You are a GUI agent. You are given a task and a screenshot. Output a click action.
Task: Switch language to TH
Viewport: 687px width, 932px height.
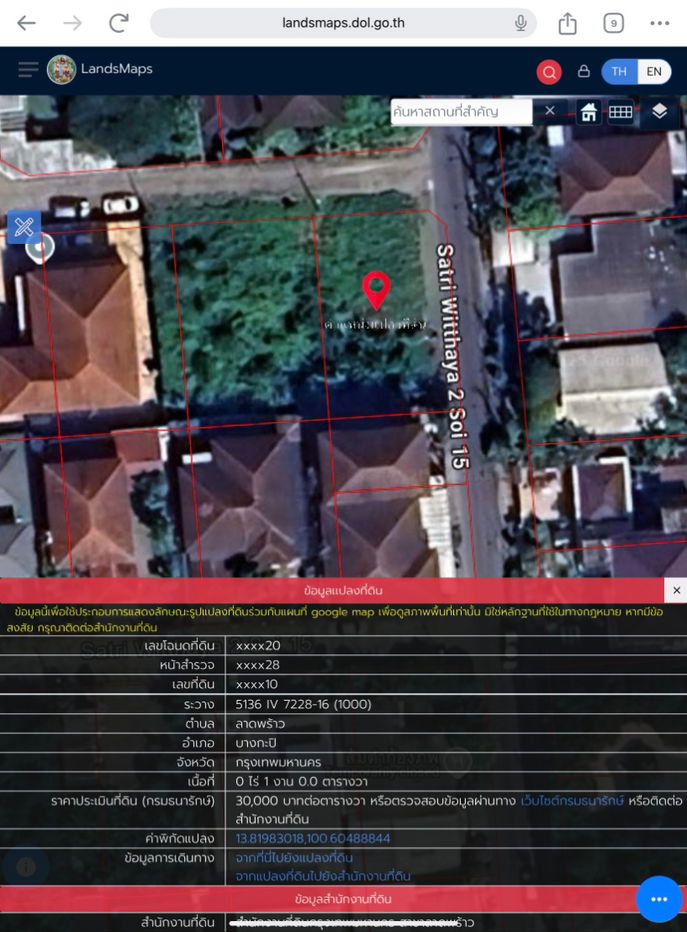pyautogui.click(x=619, y=71)
